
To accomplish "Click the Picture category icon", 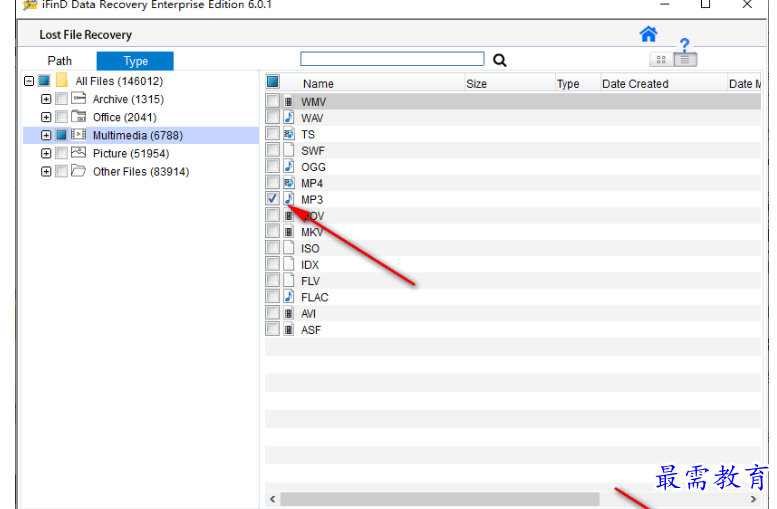I will coord(78,153).
